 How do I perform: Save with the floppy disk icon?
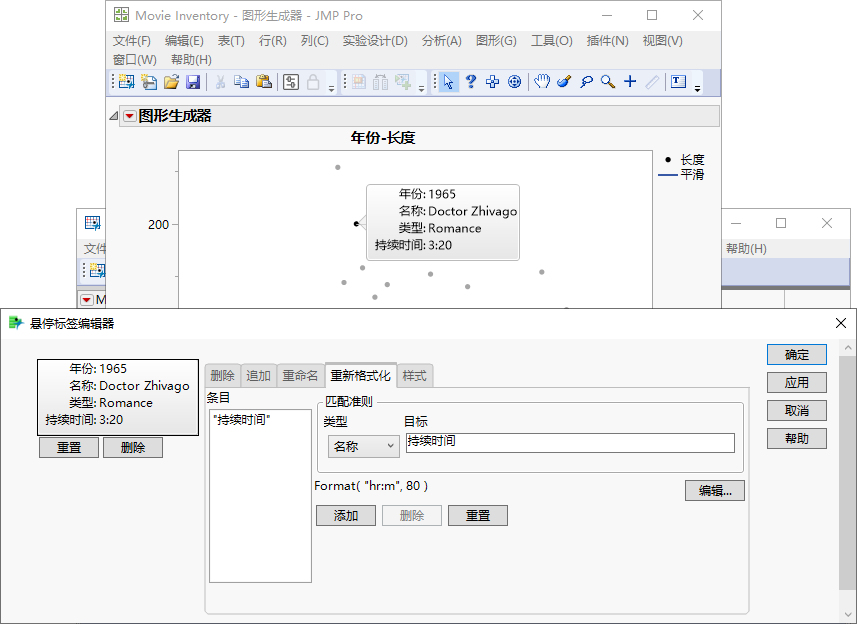[x=193, y=82]
